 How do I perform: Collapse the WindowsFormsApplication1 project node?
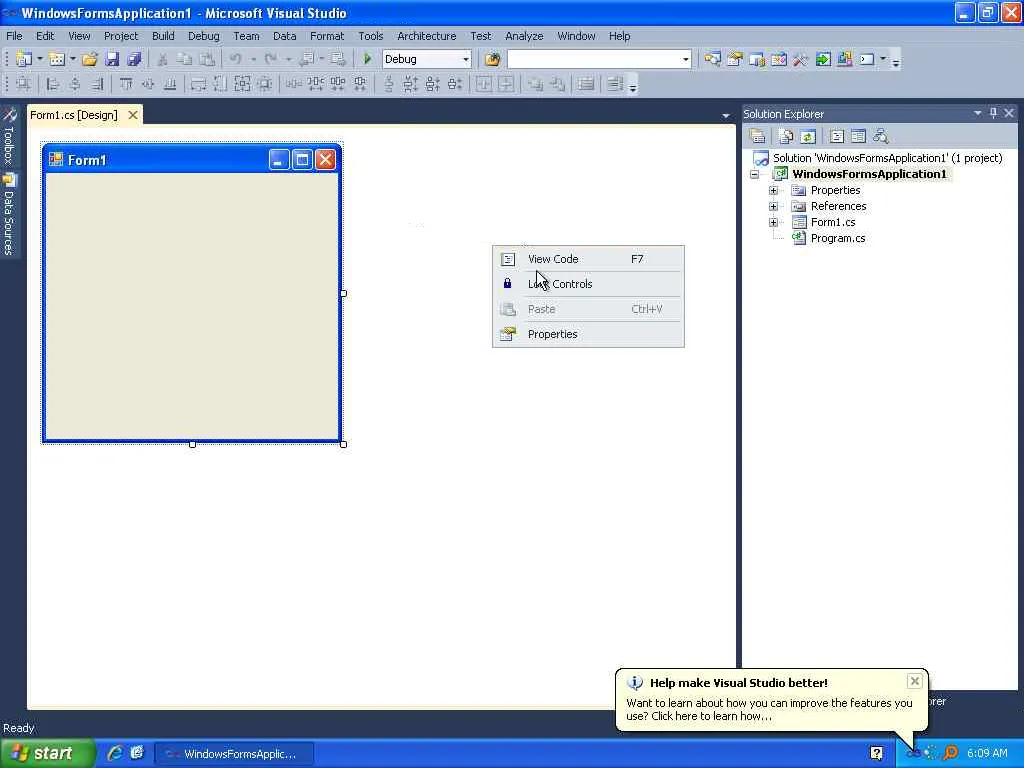[754, 174]
